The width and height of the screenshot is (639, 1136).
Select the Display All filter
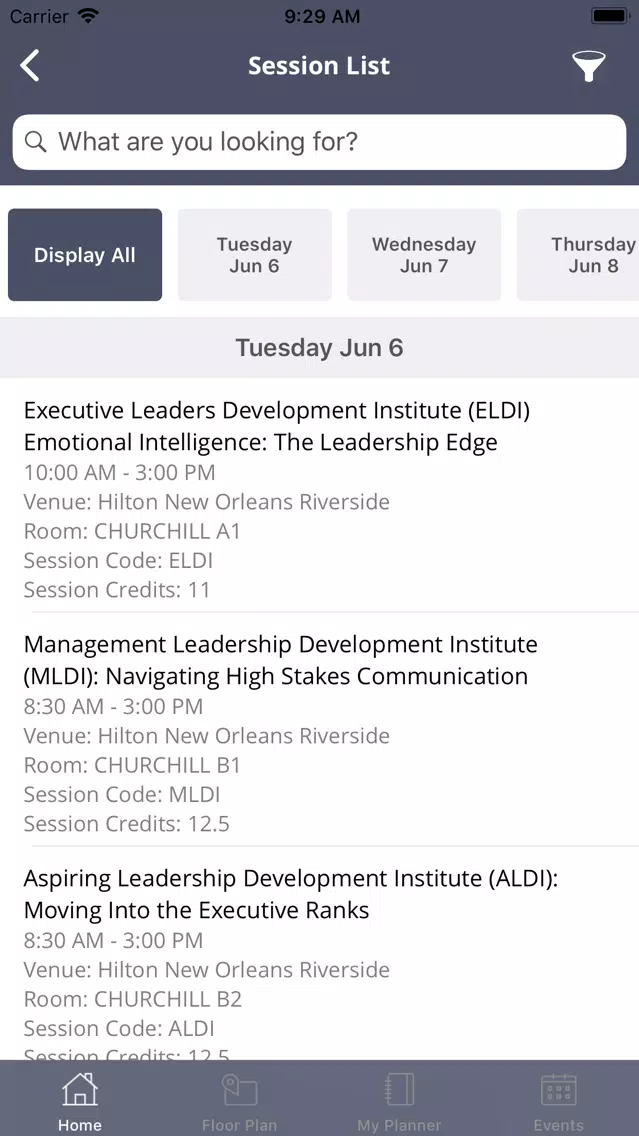pos(85,255)
